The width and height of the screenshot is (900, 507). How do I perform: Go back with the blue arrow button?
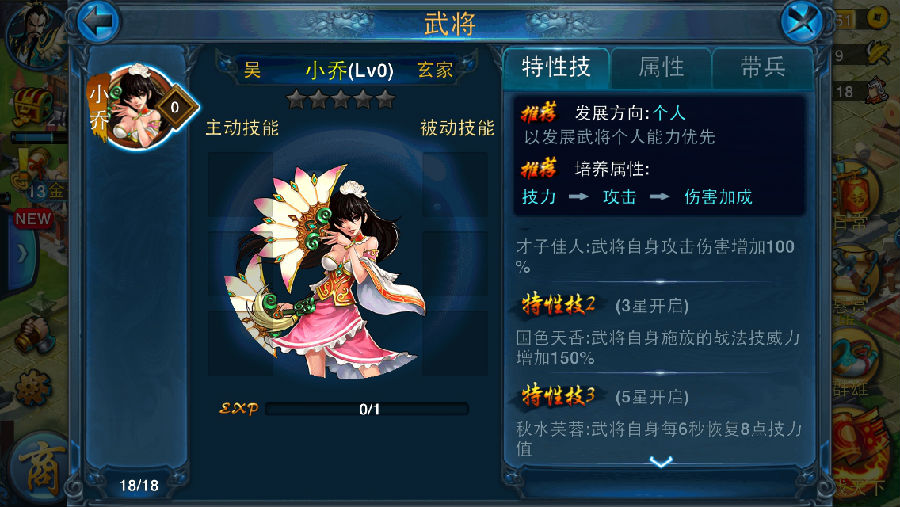[98, 21]
